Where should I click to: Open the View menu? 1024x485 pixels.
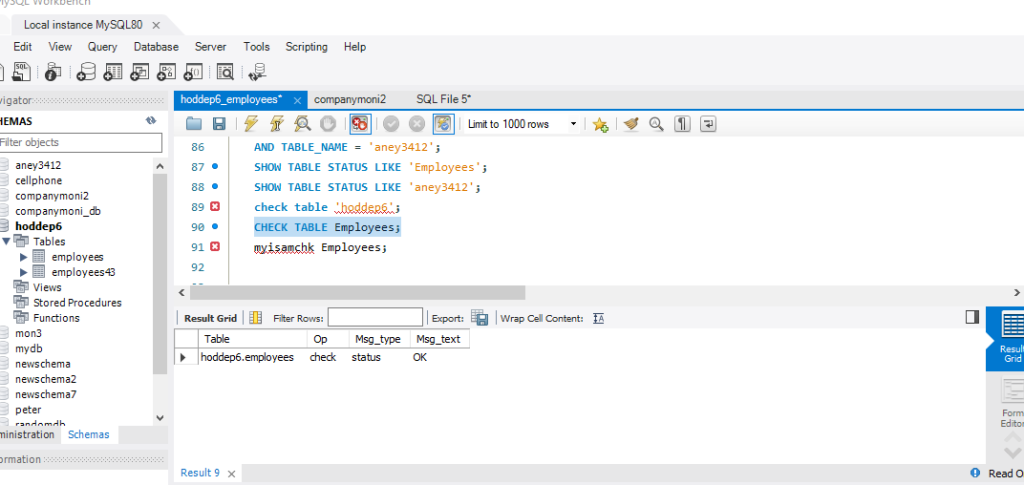pos(60,47)
